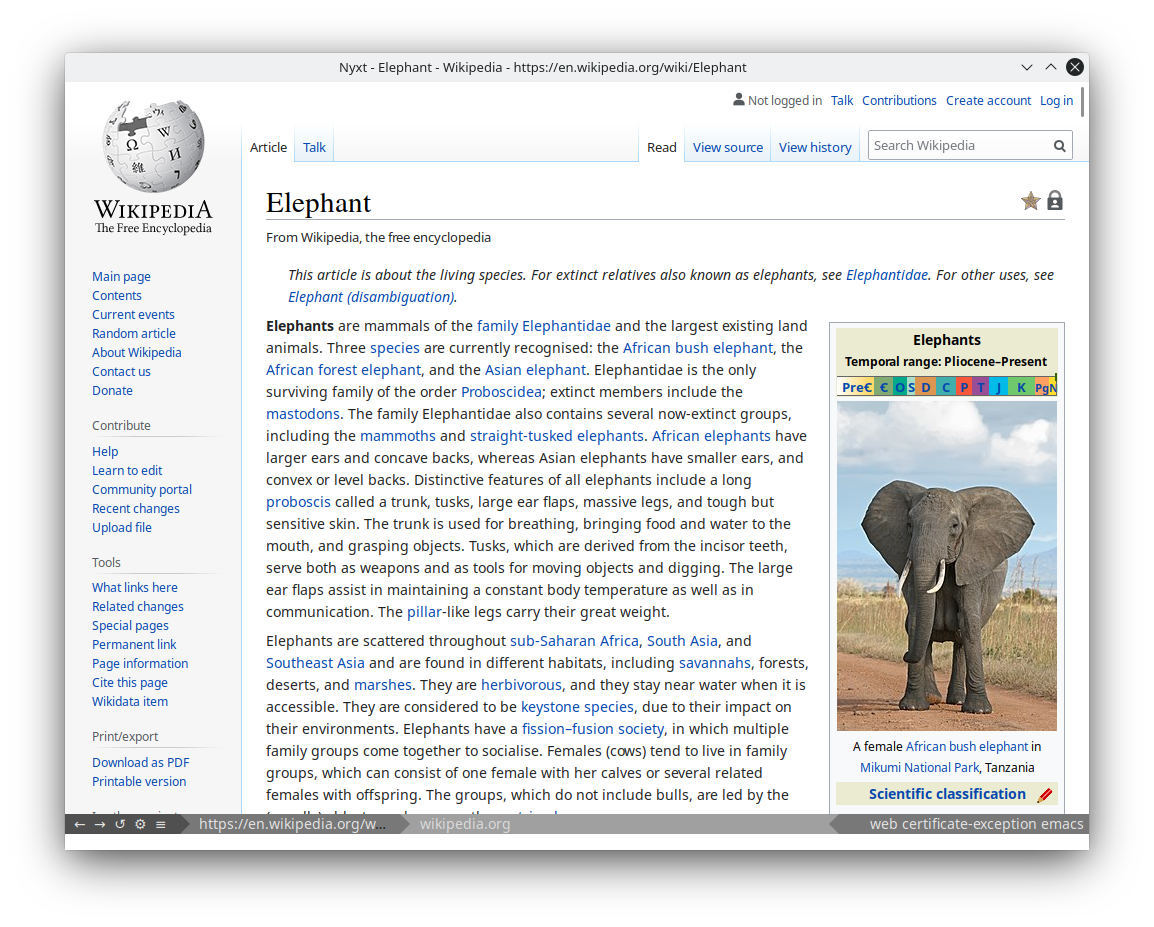Go forward using the right arrow icon

[100, 824]
